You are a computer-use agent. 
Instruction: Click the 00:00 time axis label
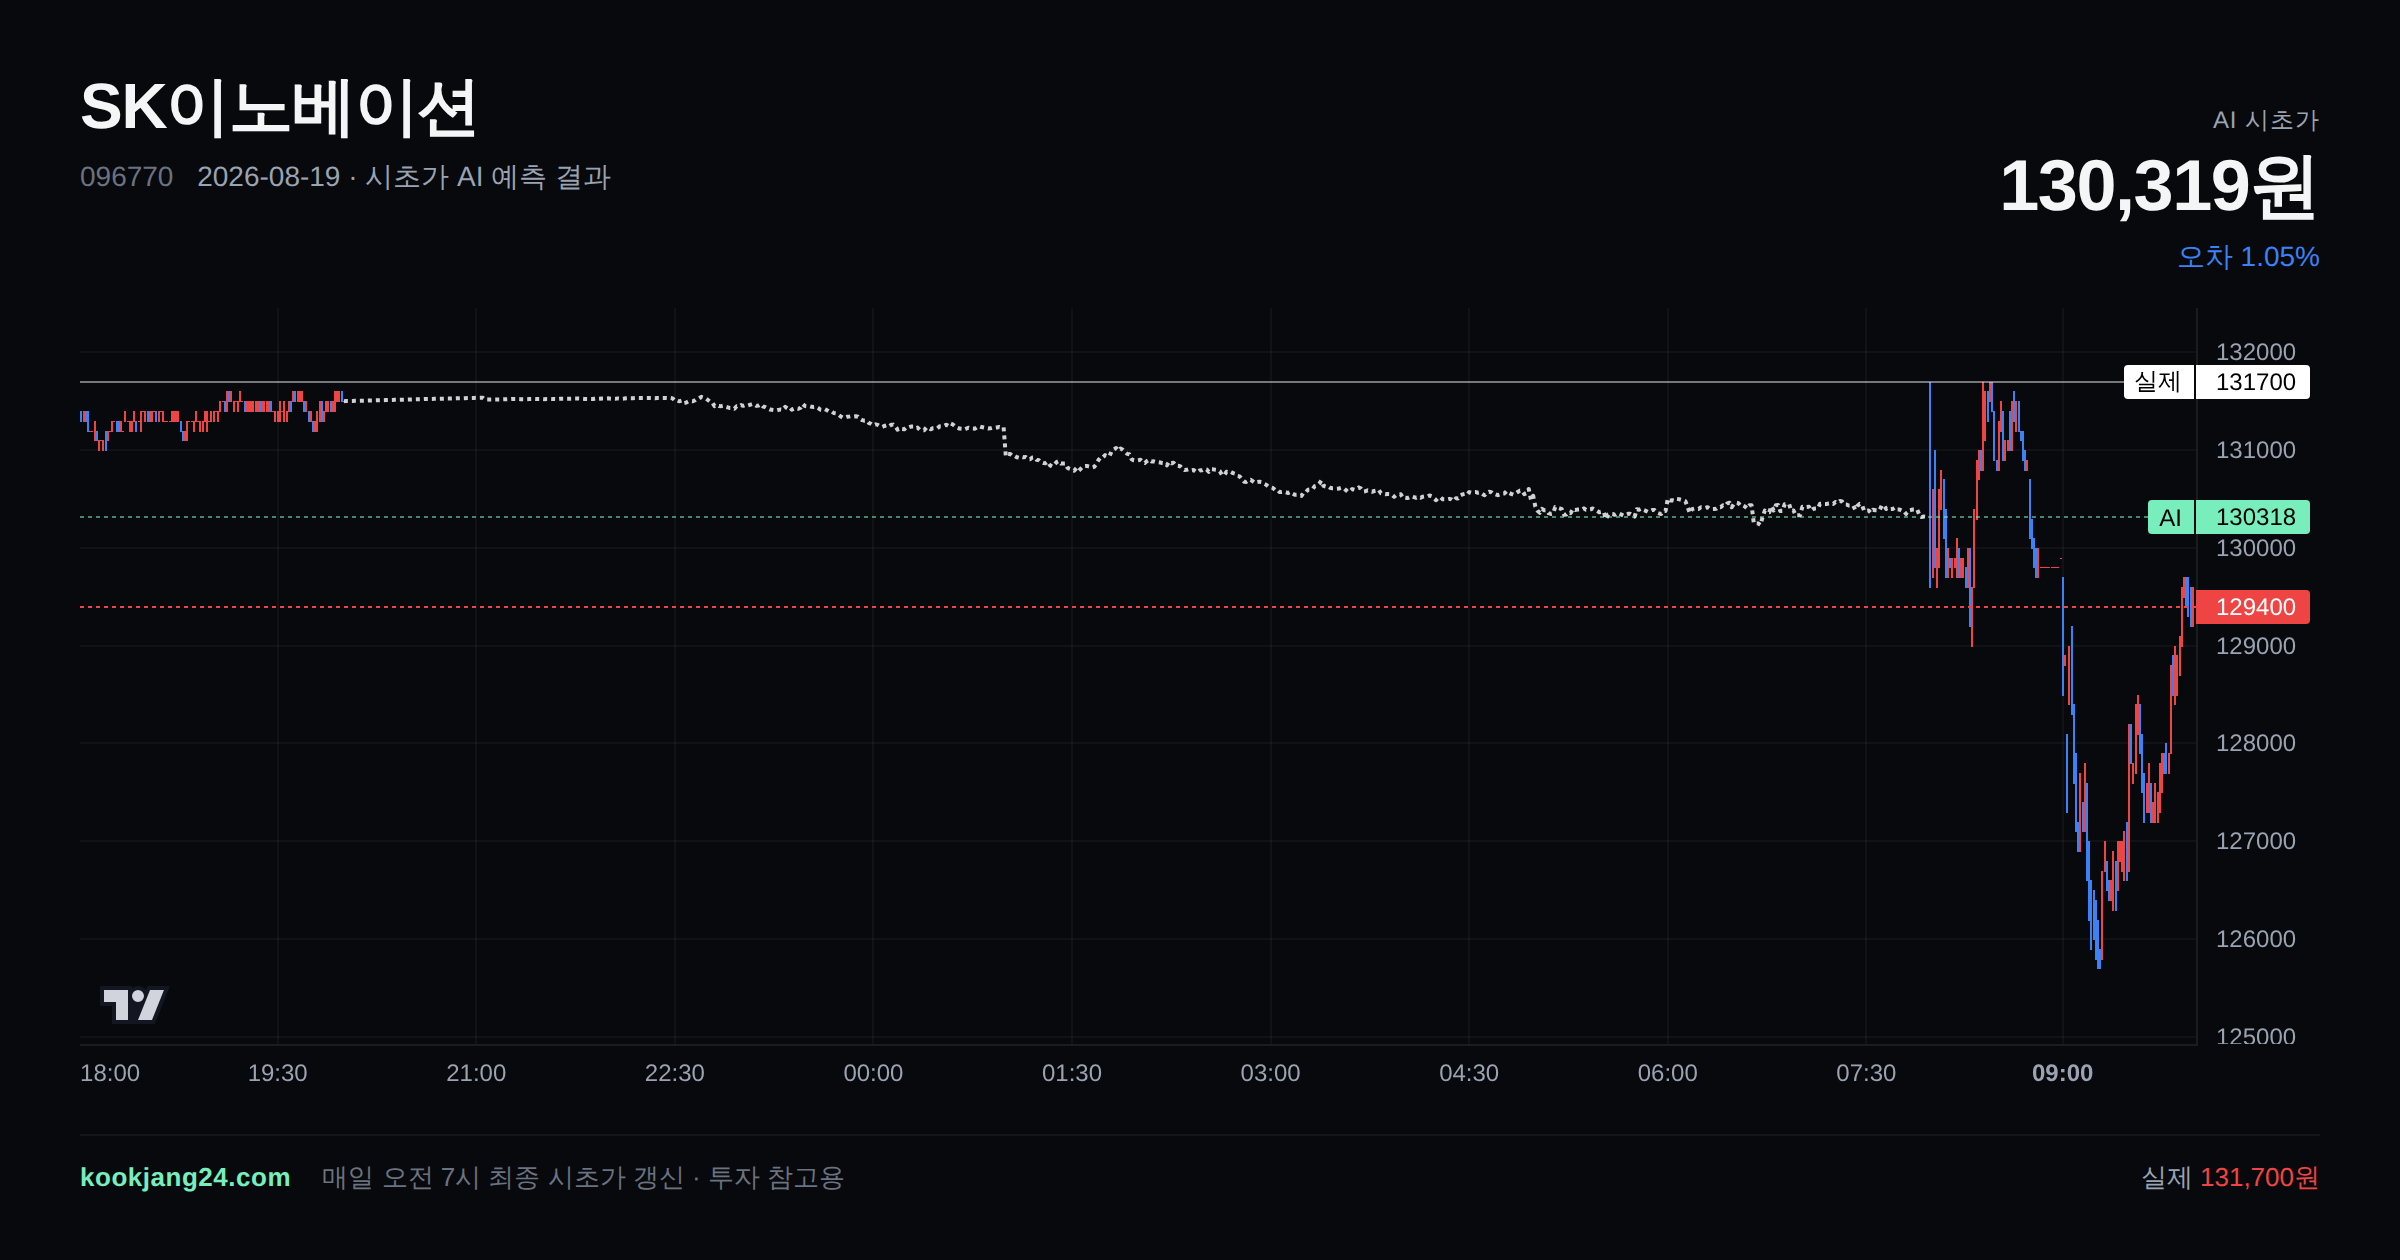tap(873, 1073)
